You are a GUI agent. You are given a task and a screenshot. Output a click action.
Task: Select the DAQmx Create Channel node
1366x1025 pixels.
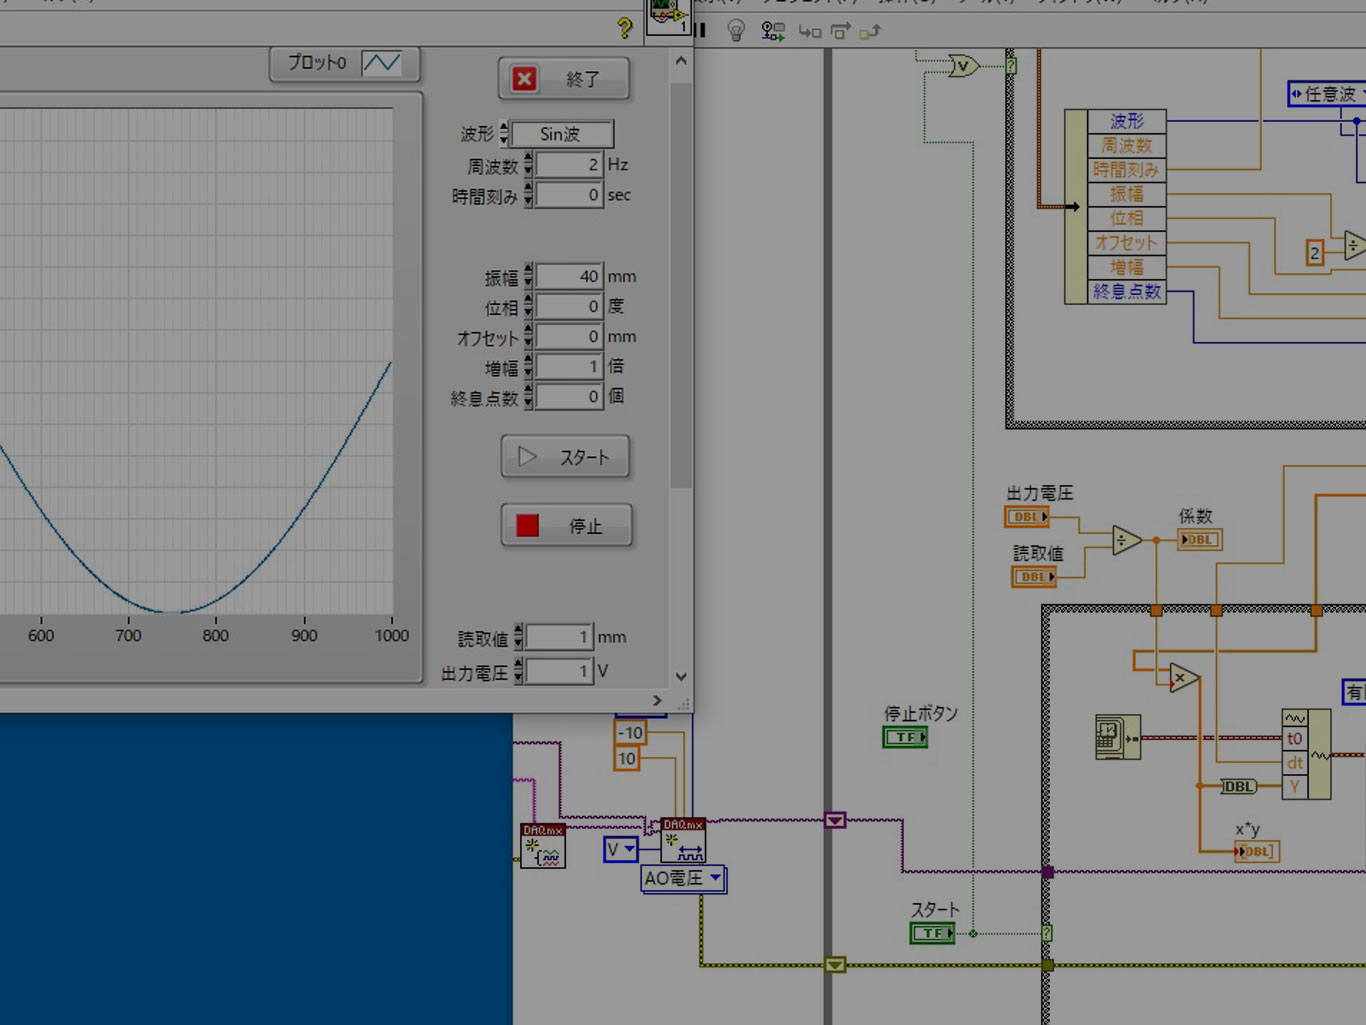(x=542, y=846)
